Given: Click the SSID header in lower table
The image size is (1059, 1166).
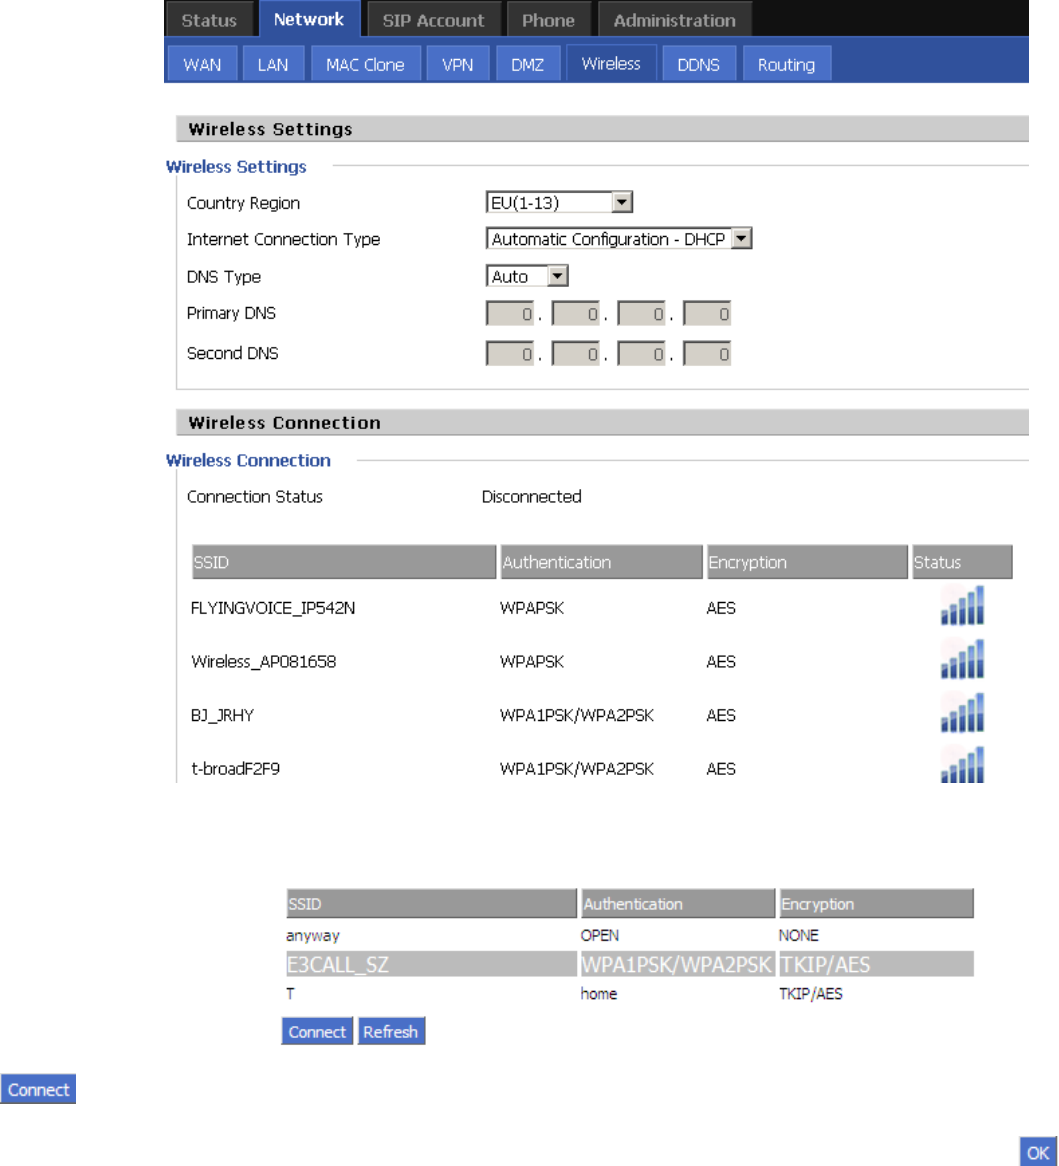Looking at the screenshot, I should click(431, 904).
